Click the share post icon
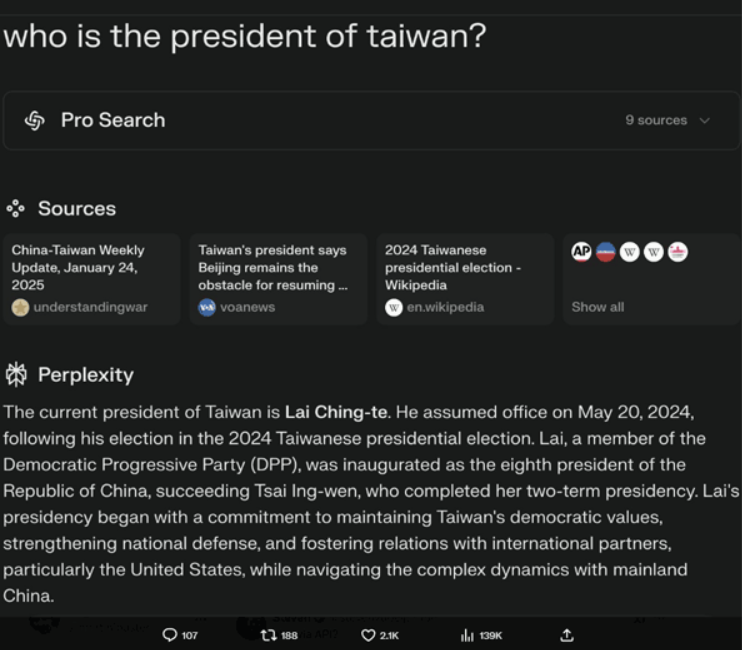 click(567, 635)
